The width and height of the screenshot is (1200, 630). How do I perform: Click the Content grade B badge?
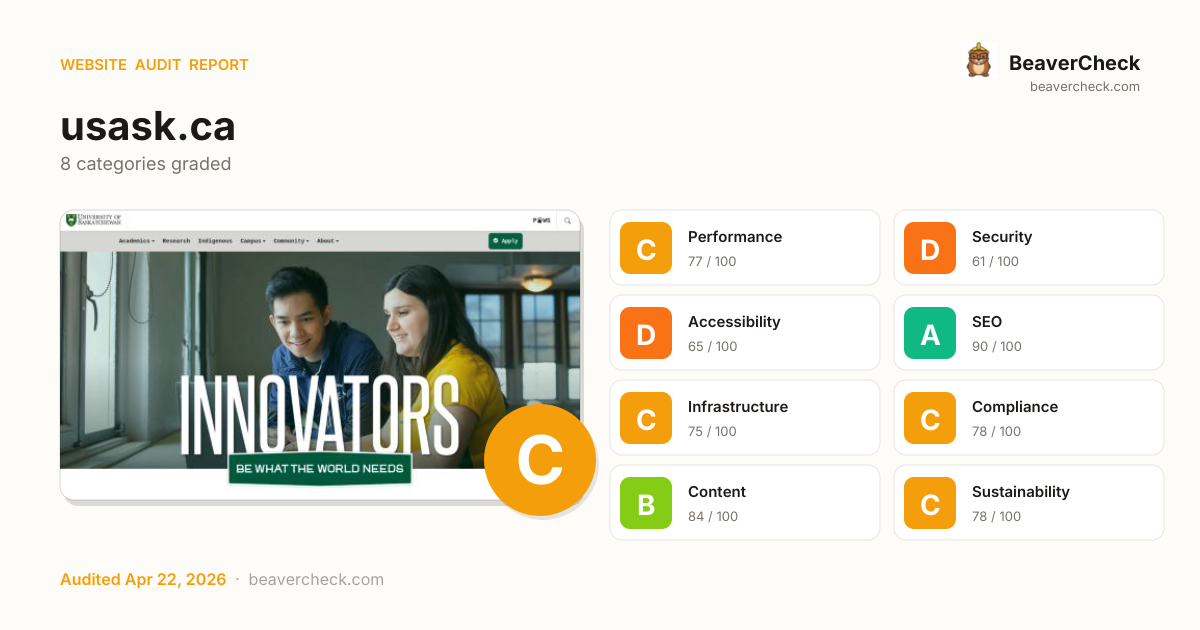tap(646, 503)
